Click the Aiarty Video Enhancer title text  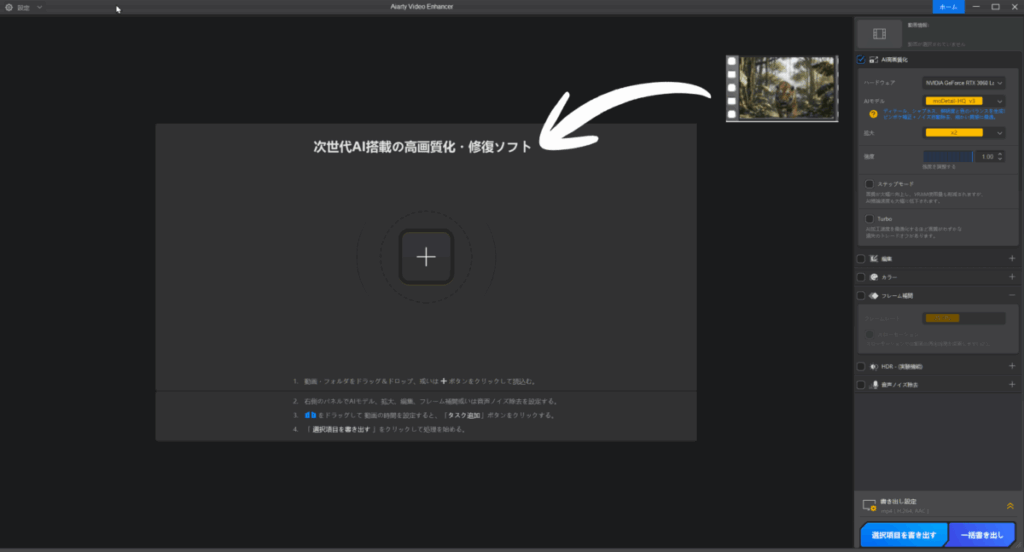click(421, 7)
